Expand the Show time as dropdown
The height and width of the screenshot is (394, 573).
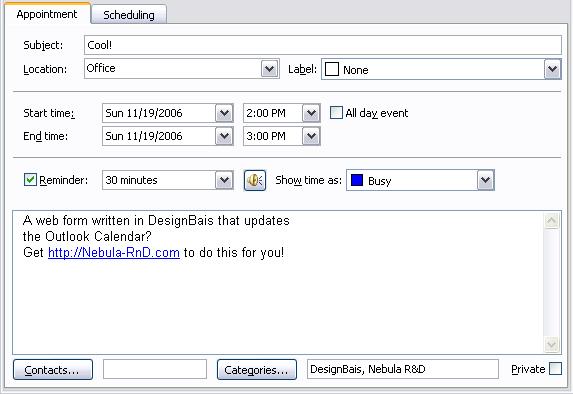click(486, 180)
